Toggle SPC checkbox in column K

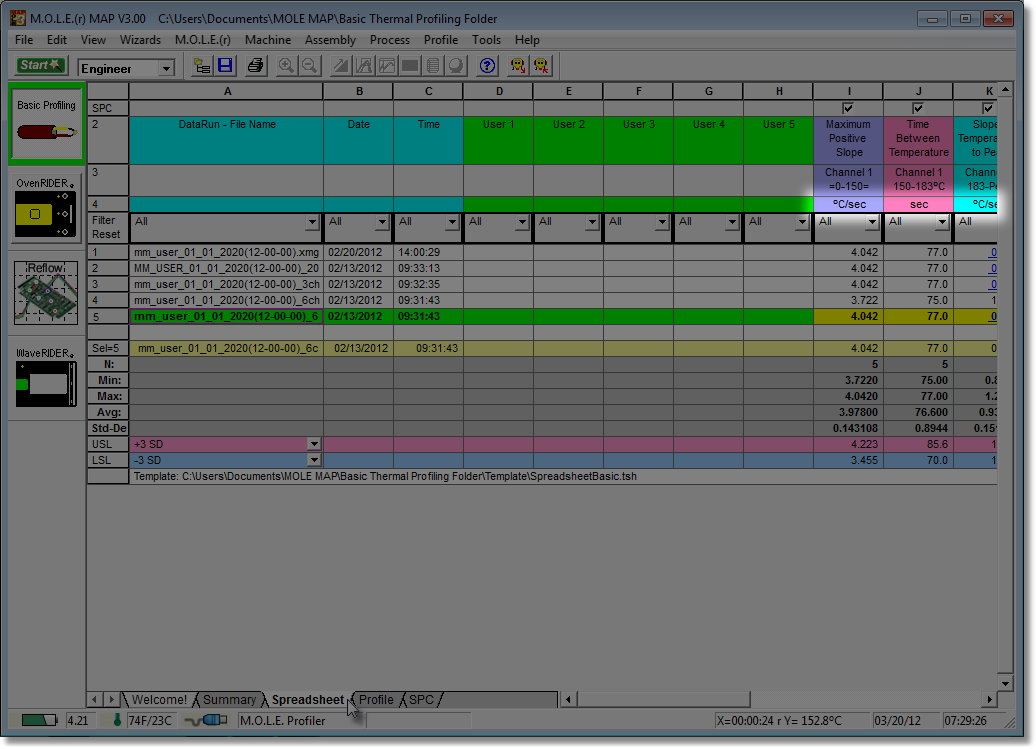[988, 108]
